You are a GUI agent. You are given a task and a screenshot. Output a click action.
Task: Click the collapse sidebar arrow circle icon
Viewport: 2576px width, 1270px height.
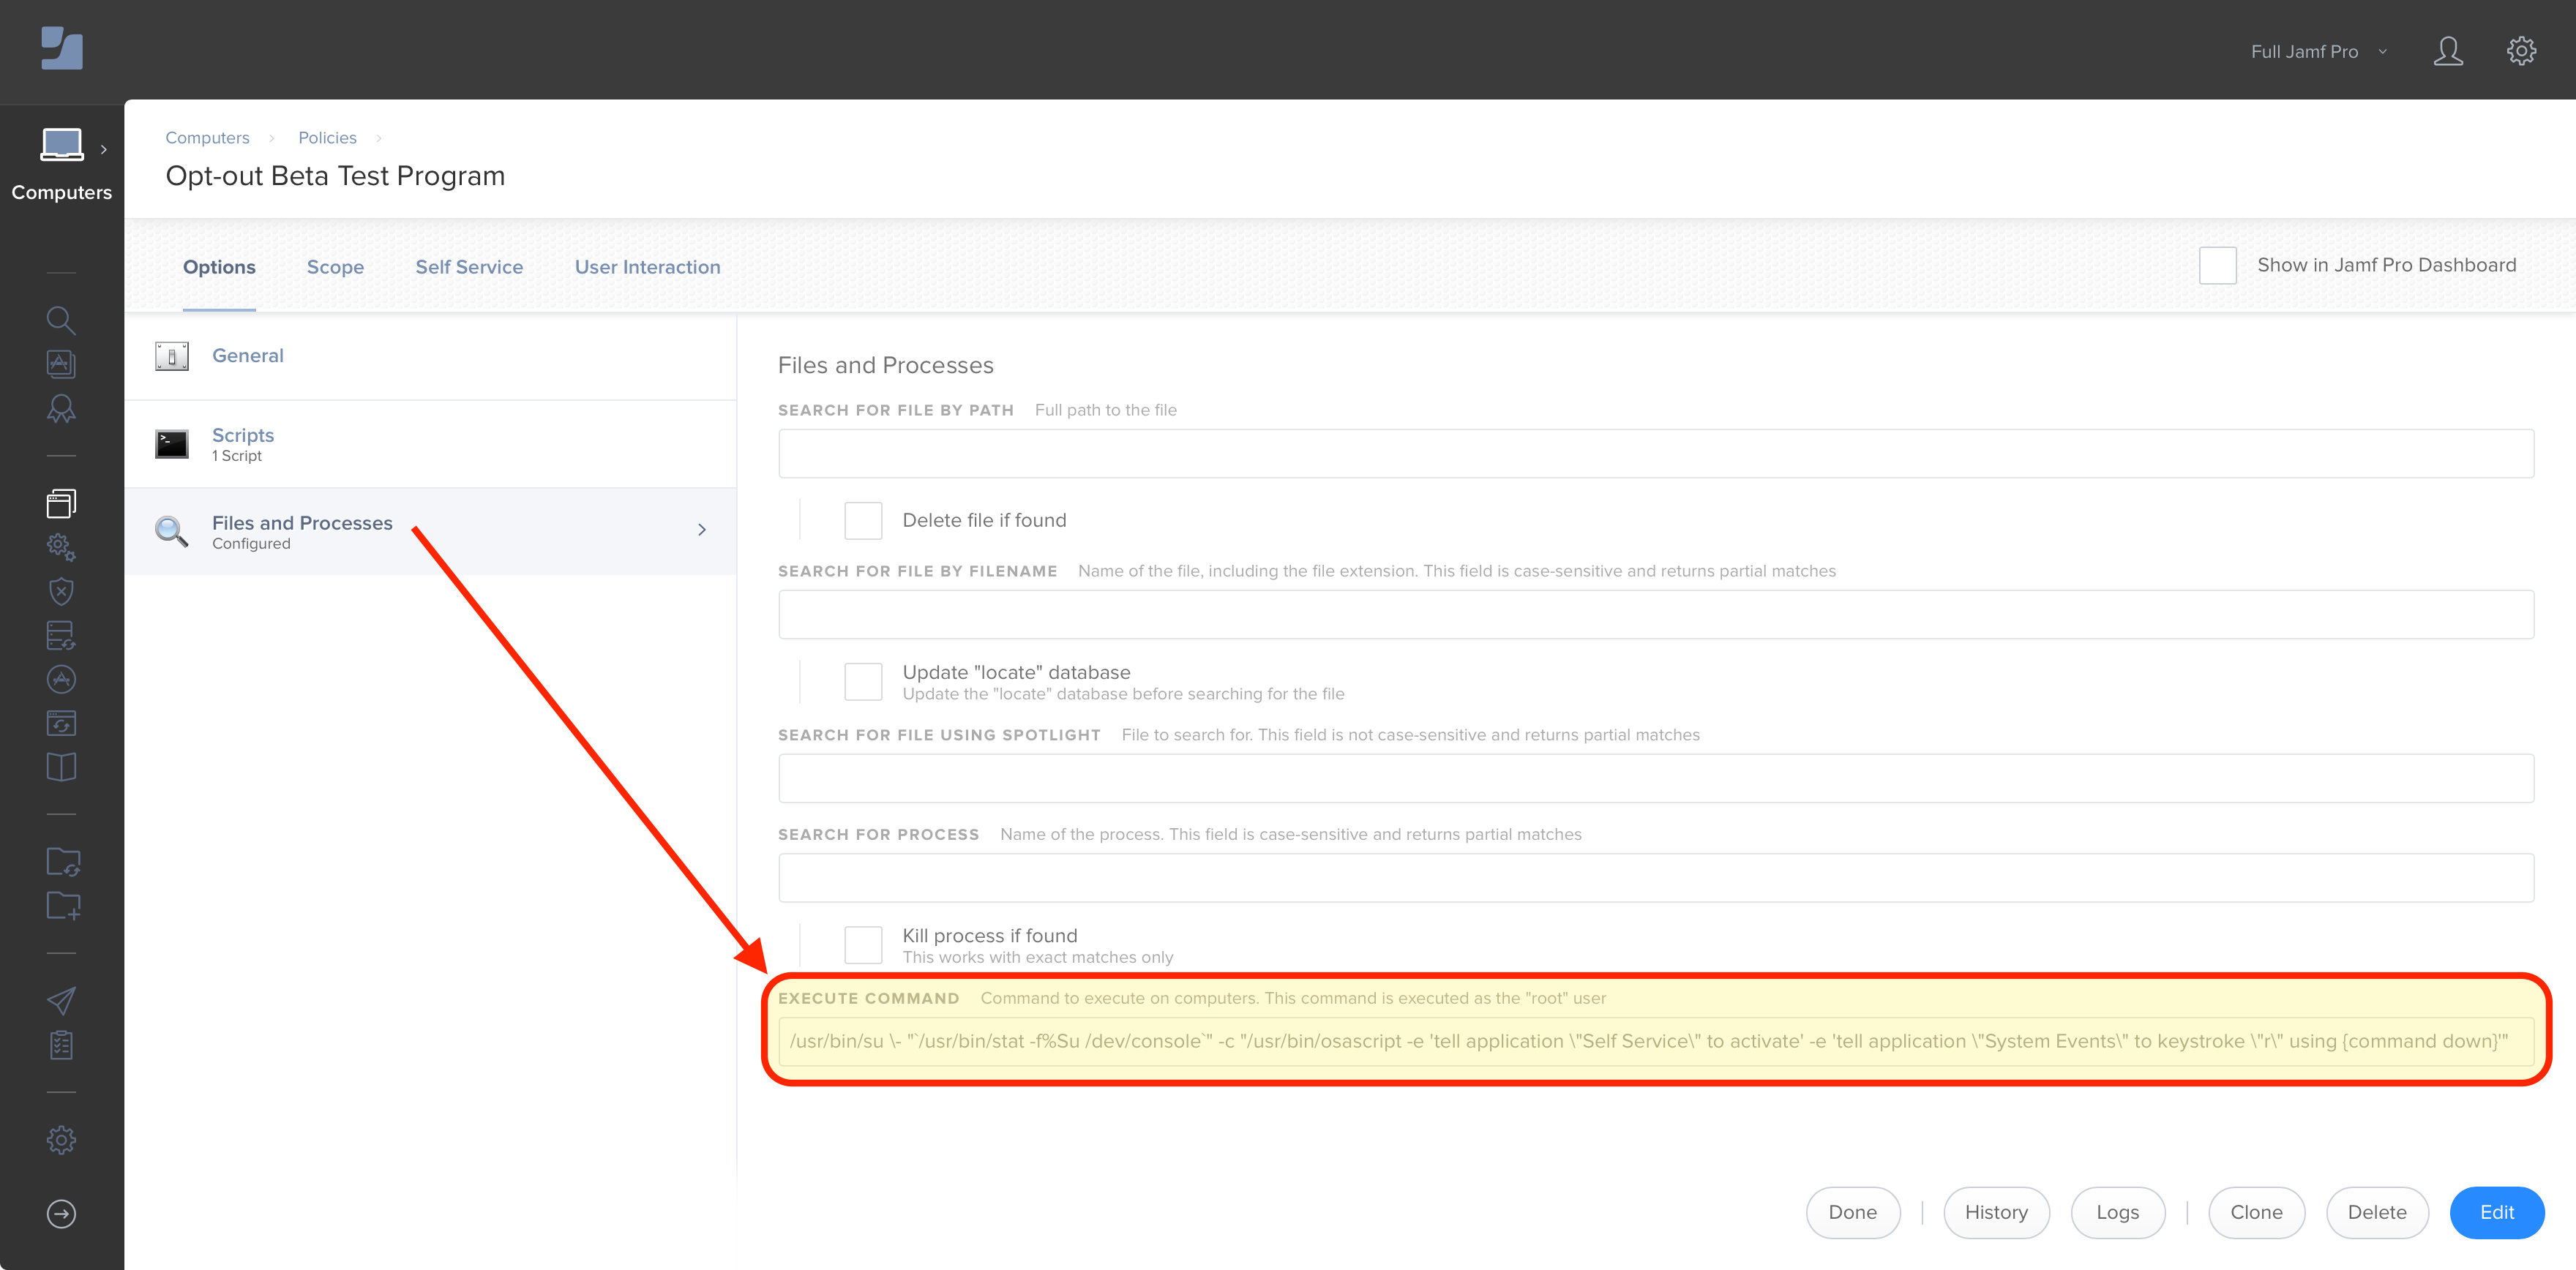tap(61, 1213)
